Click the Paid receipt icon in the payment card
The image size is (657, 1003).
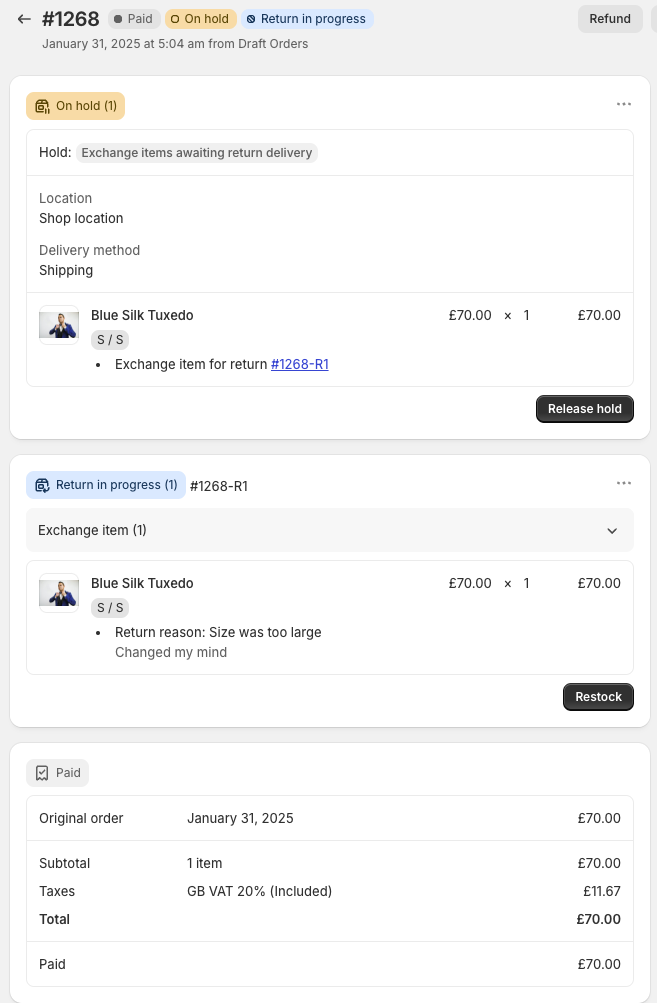coord(42,773)
